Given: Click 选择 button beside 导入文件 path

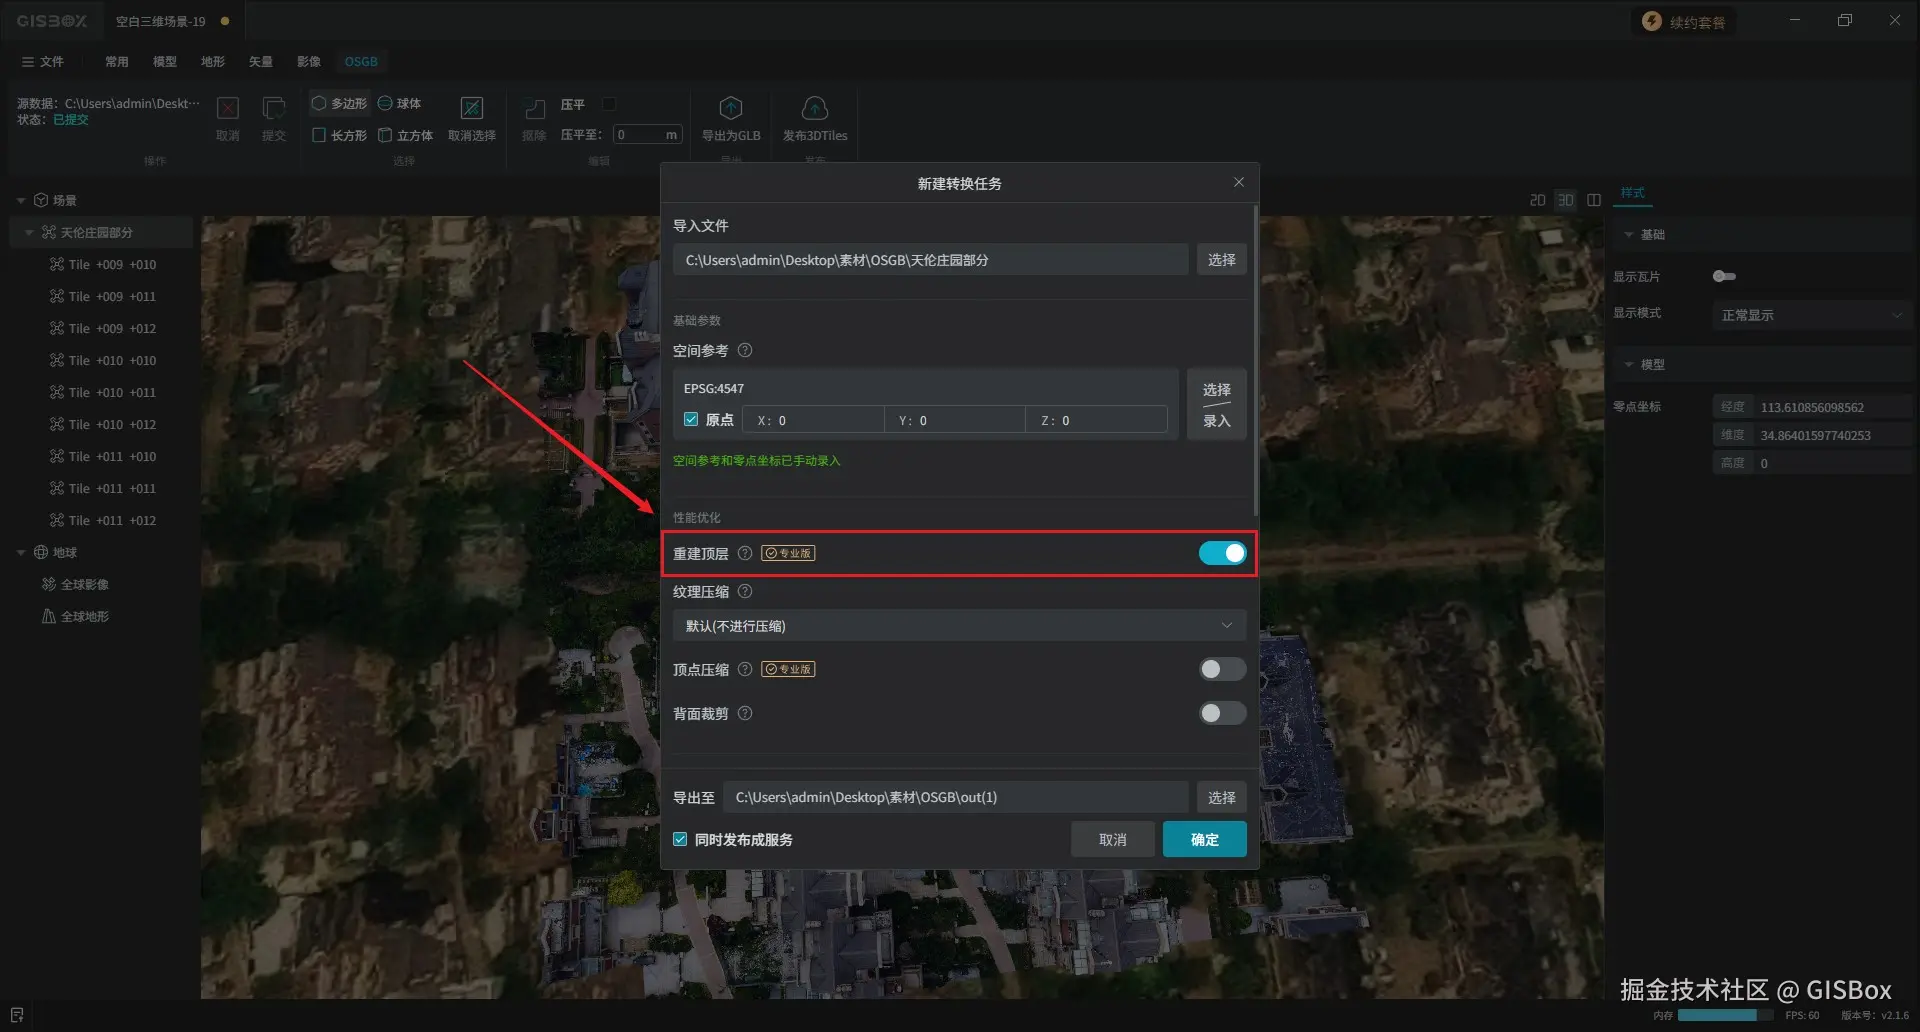Looking at the screenshot, I should coord(1222,260).
